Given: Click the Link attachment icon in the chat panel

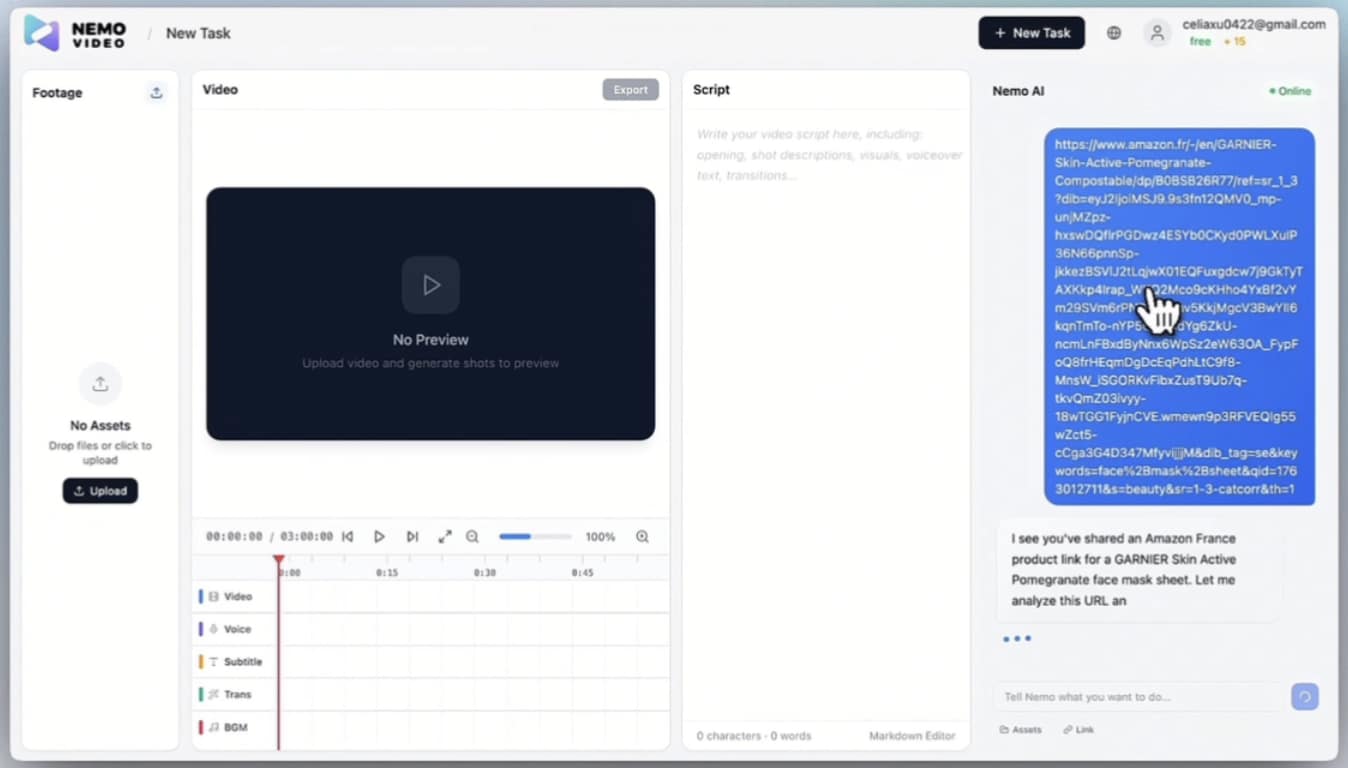Looking at the screenshot, I should pos(1077,729).
